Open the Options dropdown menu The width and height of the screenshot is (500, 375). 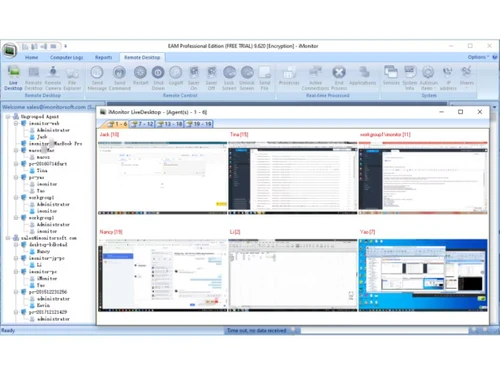[478, 57]
